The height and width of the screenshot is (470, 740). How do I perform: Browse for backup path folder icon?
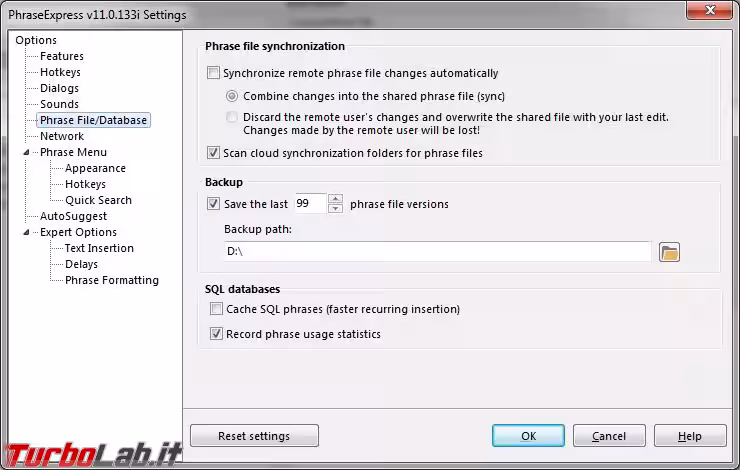[669, 252]
